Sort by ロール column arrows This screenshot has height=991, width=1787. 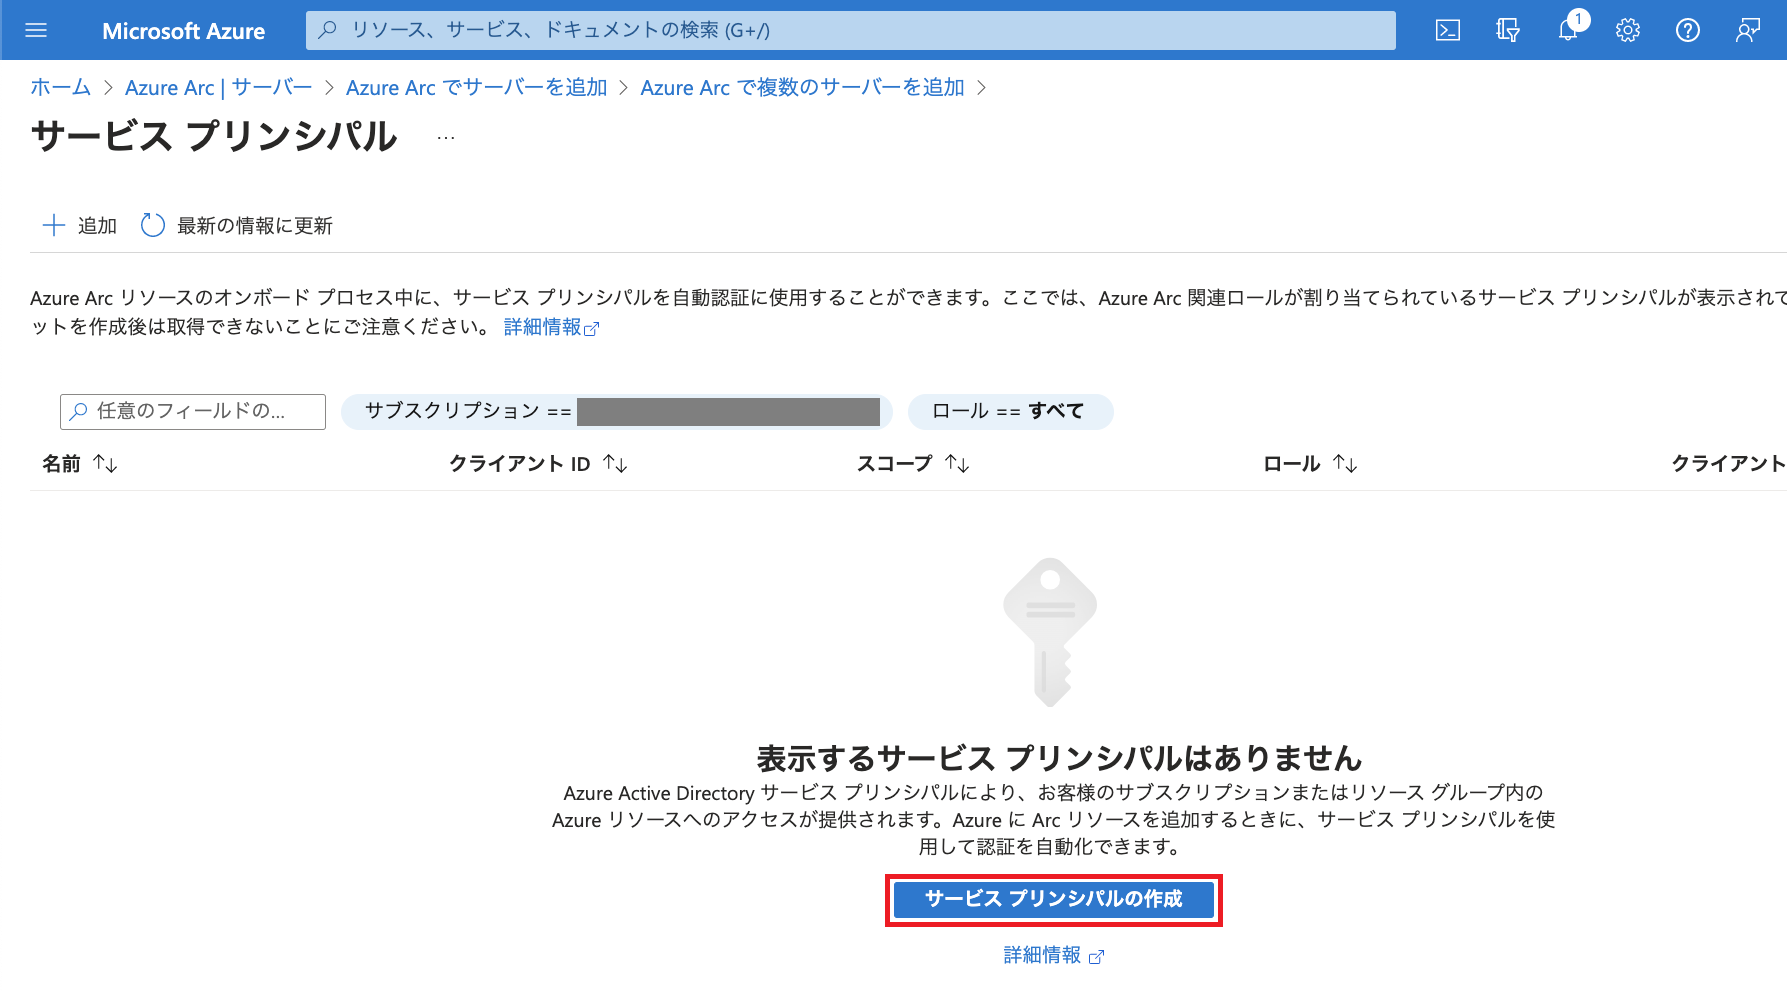pyautogui.click(x=1345, y=464)
